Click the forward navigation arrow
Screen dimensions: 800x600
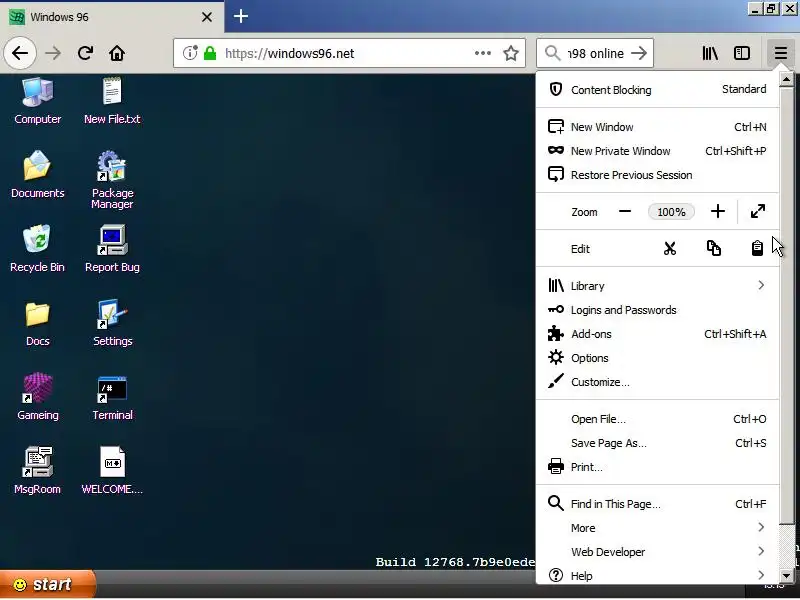click(53, 53)
